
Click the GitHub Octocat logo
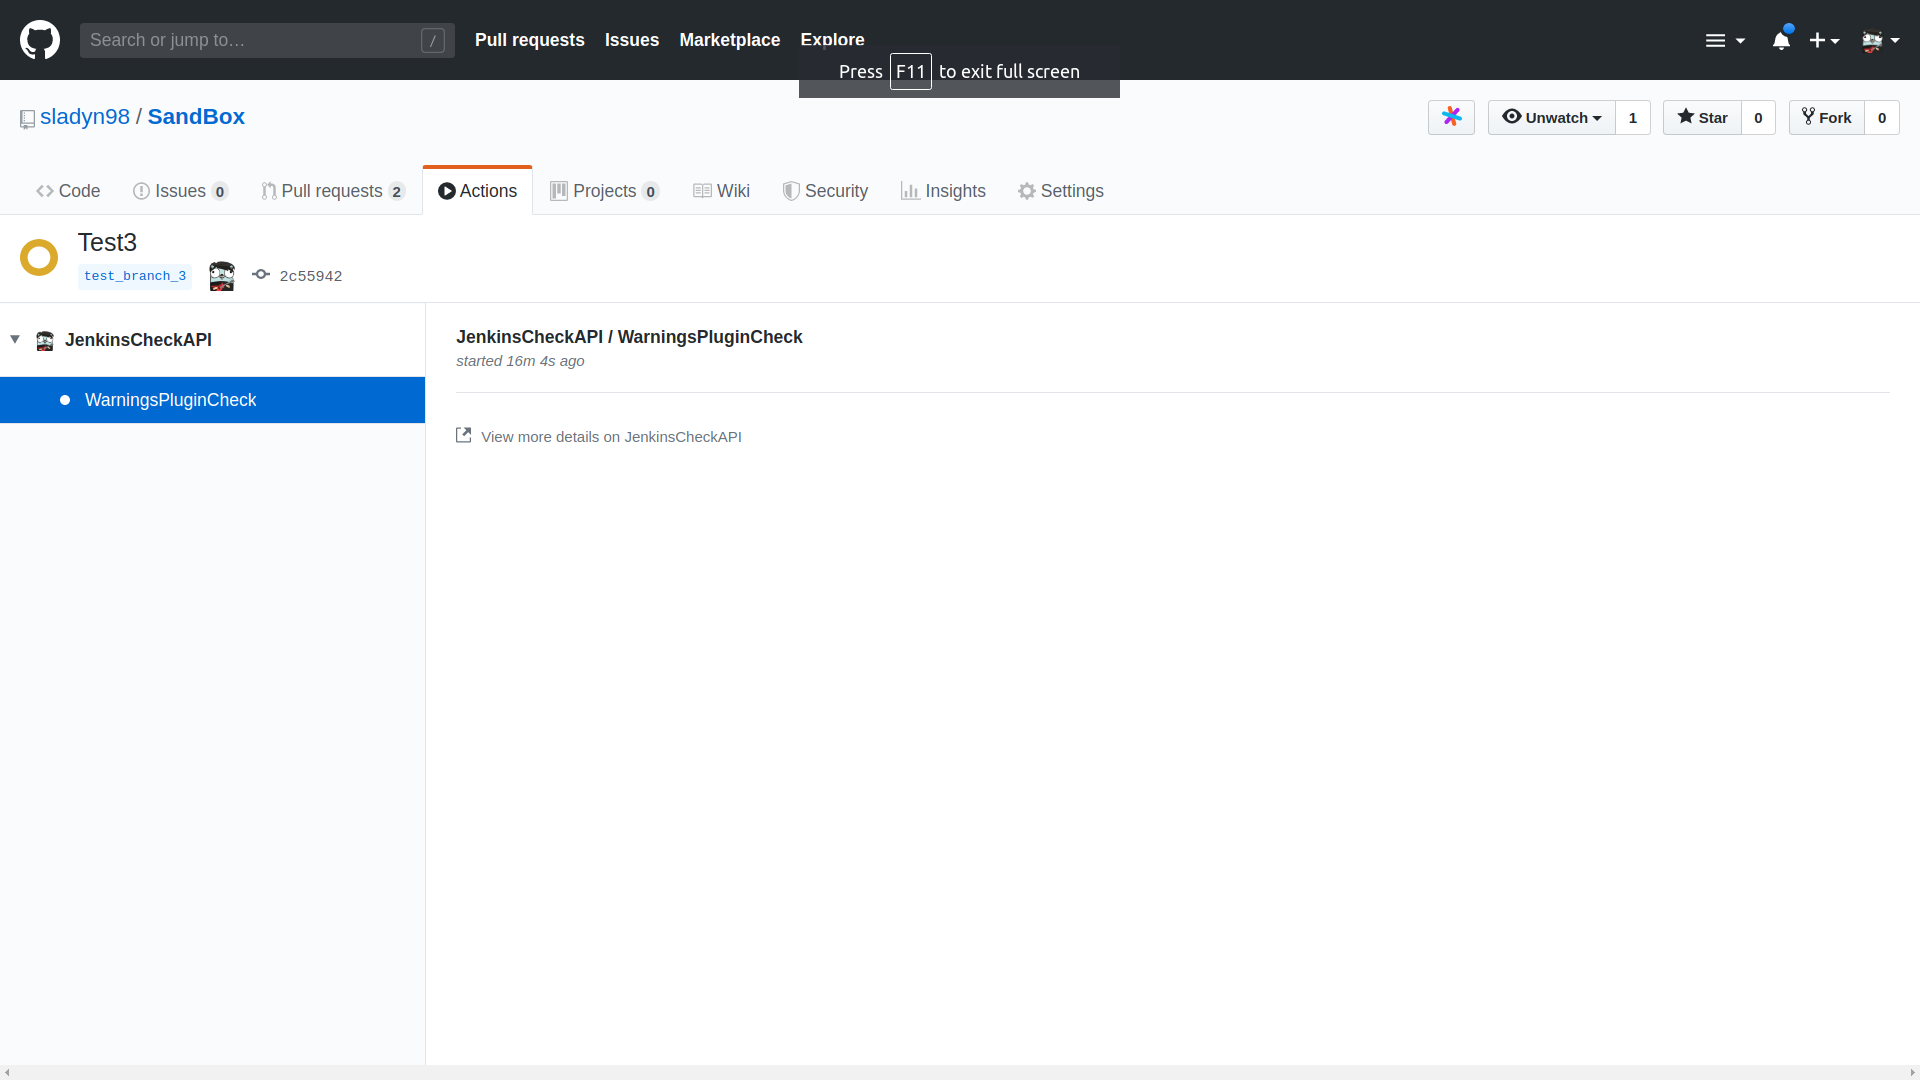point(40,40)
